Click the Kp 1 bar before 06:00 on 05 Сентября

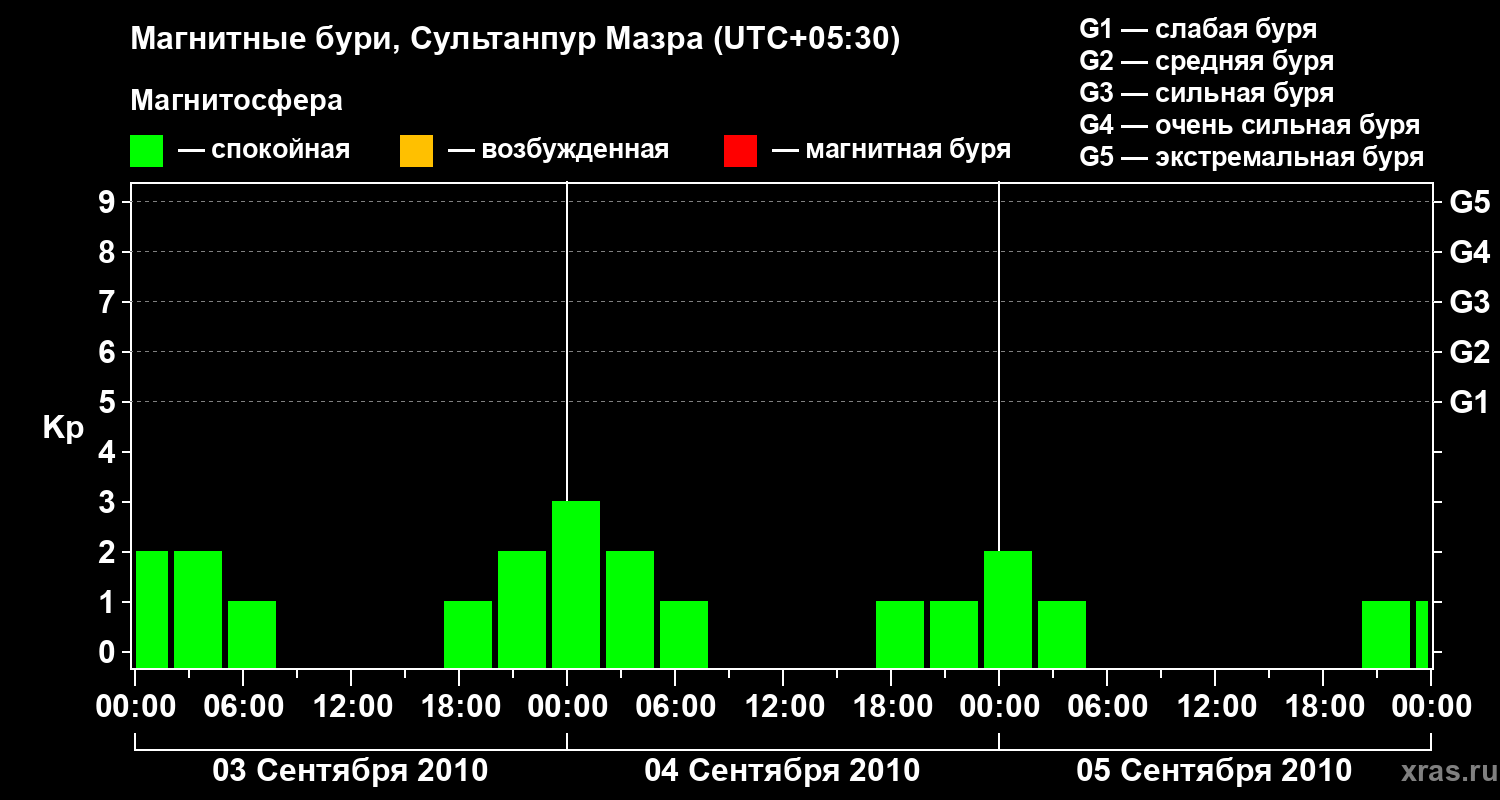click(1062, 634)
